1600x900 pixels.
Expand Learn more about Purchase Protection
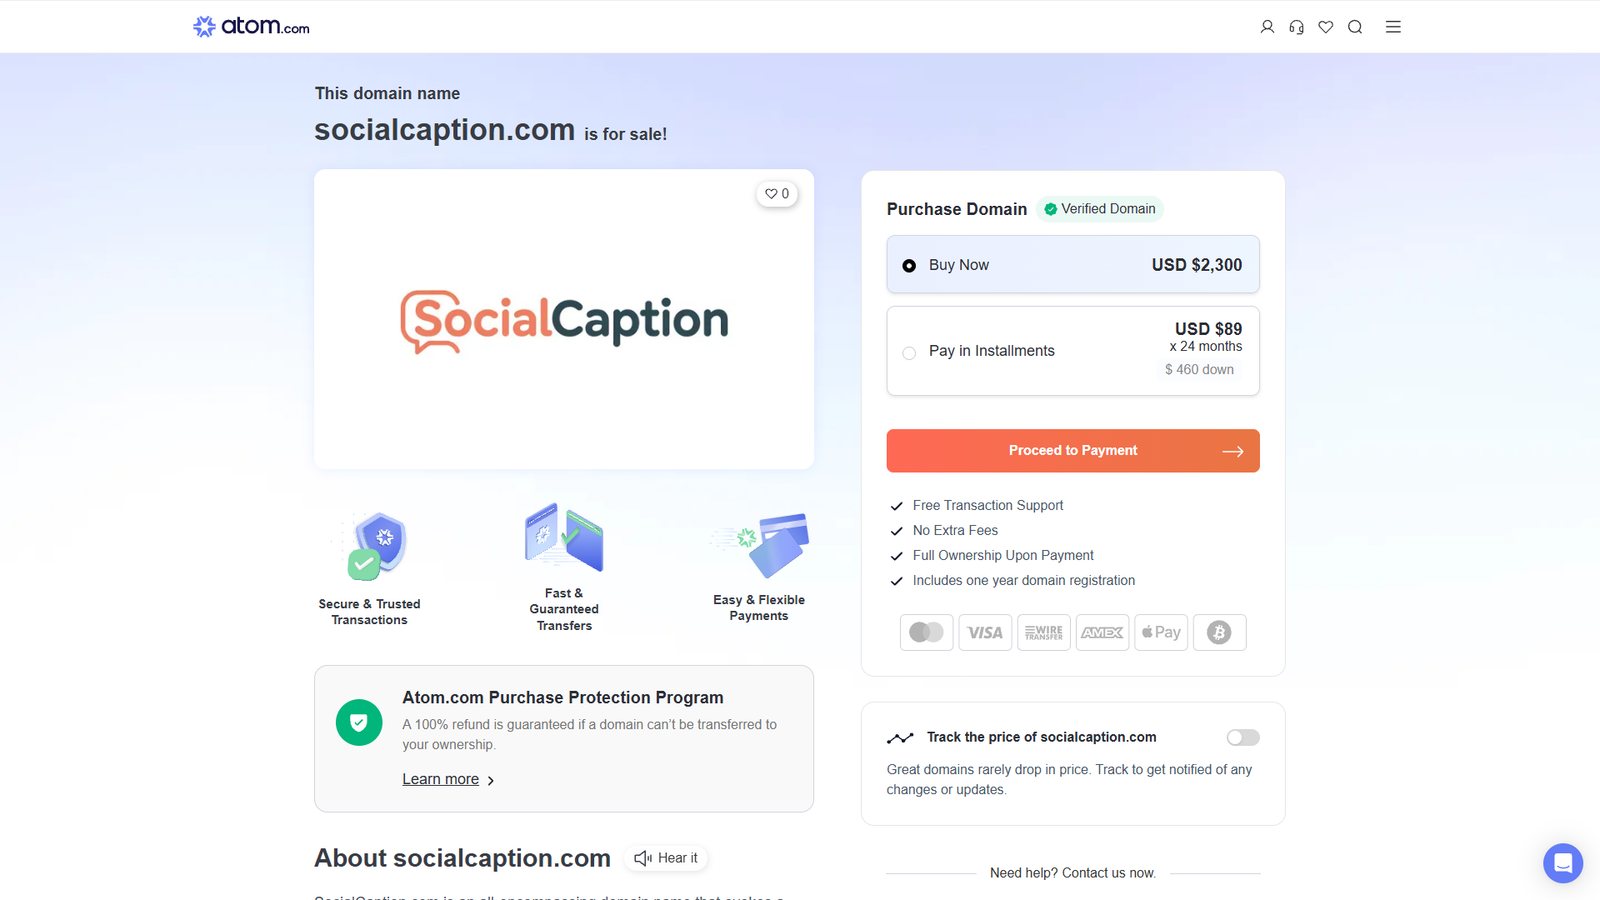coord(440,778)
